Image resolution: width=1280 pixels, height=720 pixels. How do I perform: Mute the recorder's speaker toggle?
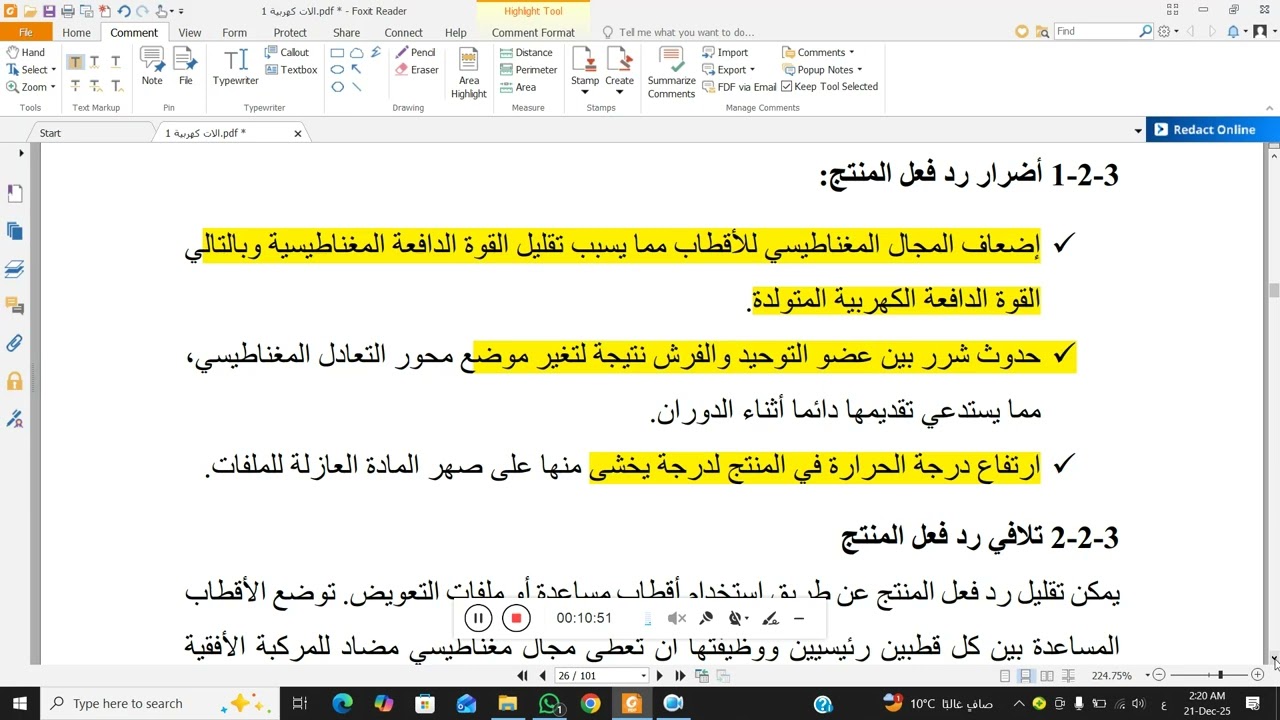click(677, 619)
